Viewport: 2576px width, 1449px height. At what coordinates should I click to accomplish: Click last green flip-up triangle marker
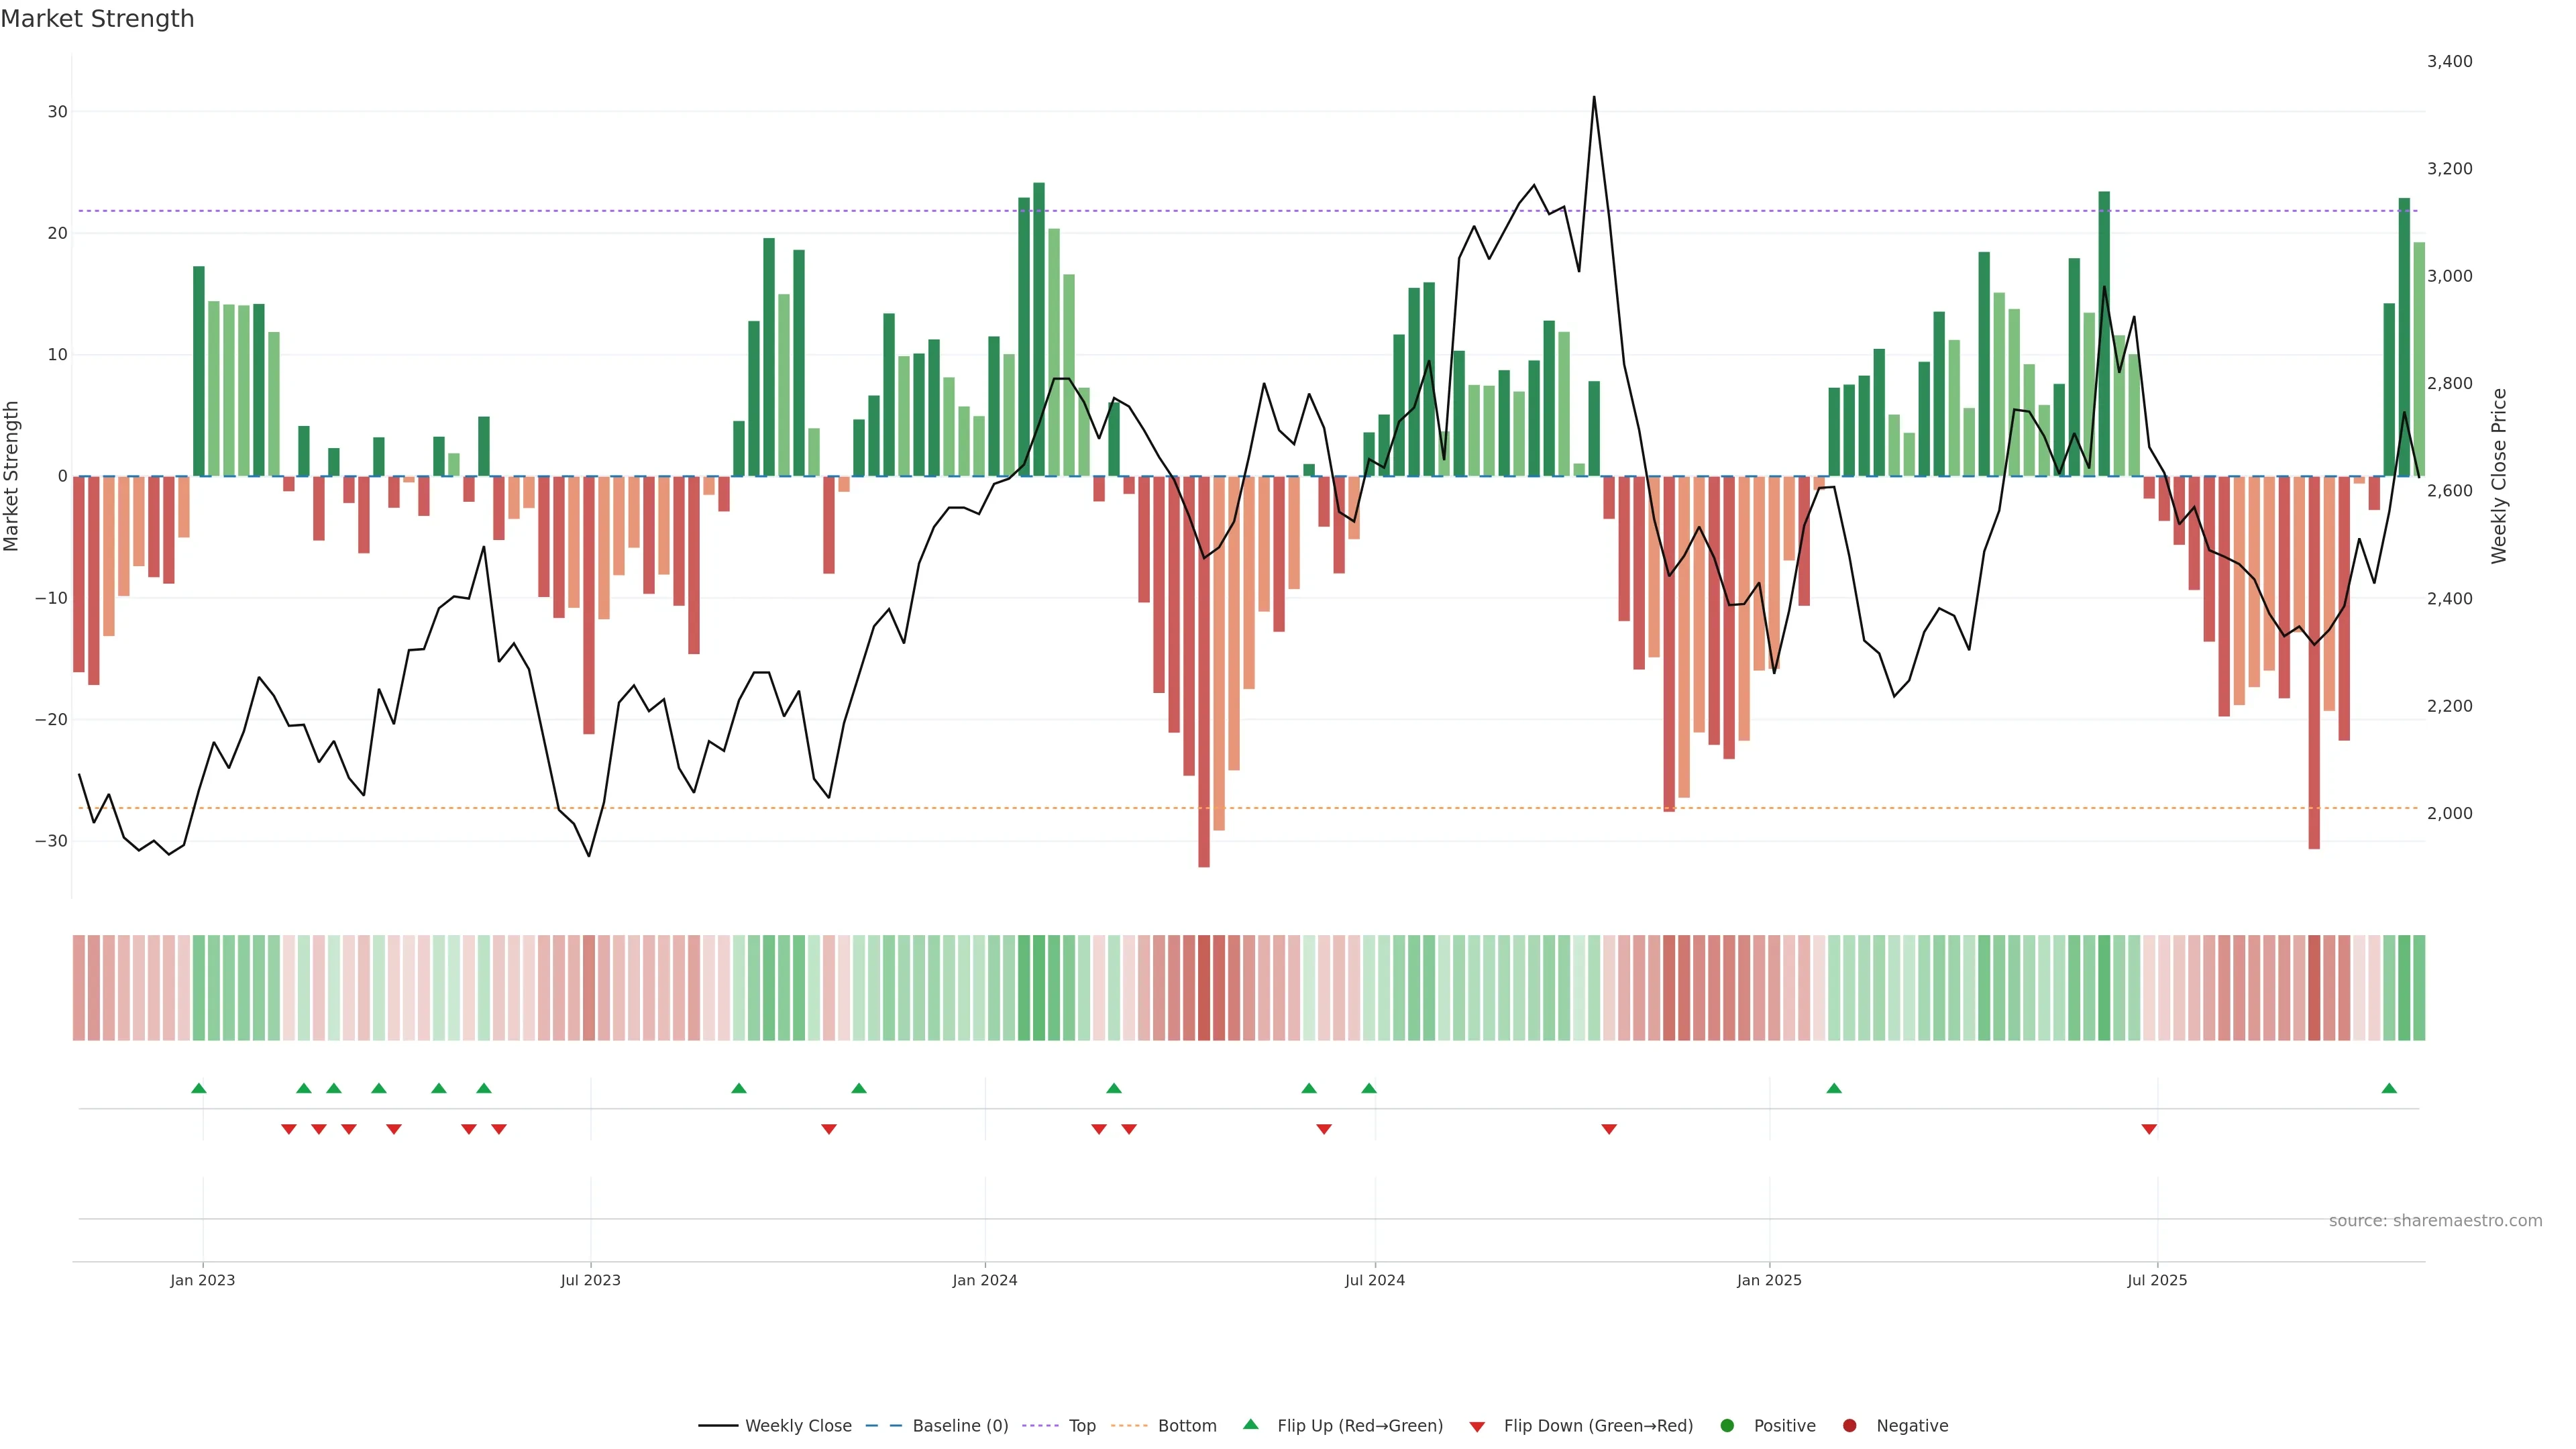[x=2389, y=1088]
